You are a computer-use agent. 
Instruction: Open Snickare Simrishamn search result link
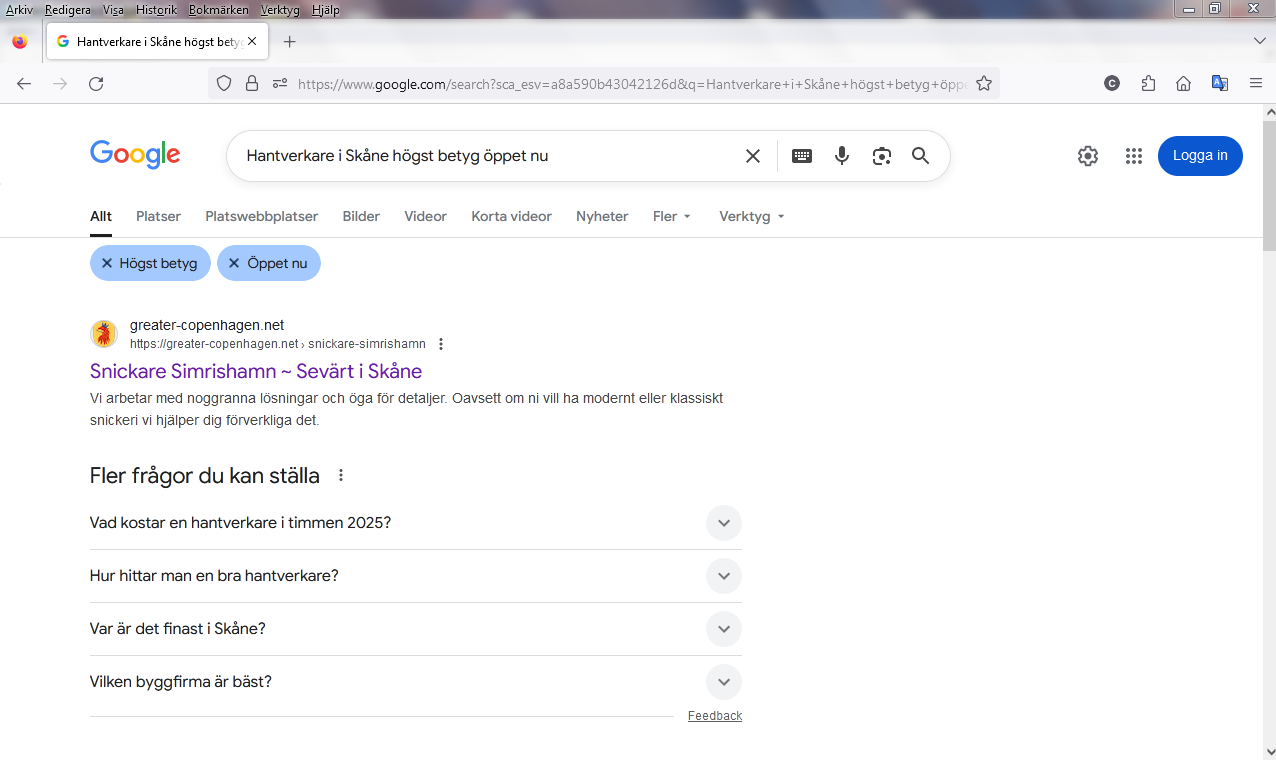[256, 371]
